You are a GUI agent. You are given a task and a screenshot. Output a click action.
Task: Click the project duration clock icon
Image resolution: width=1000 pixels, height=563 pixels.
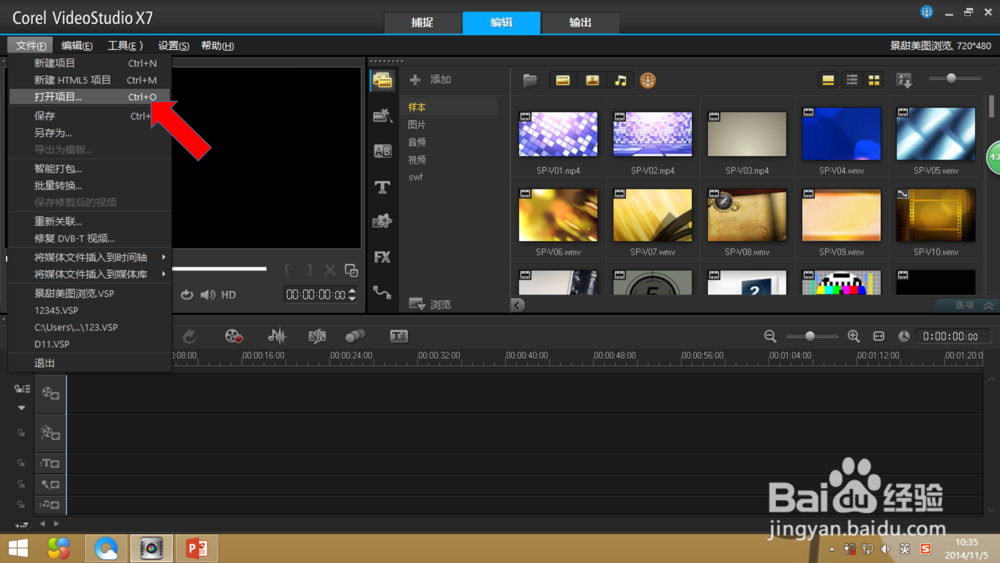(904, 336)
